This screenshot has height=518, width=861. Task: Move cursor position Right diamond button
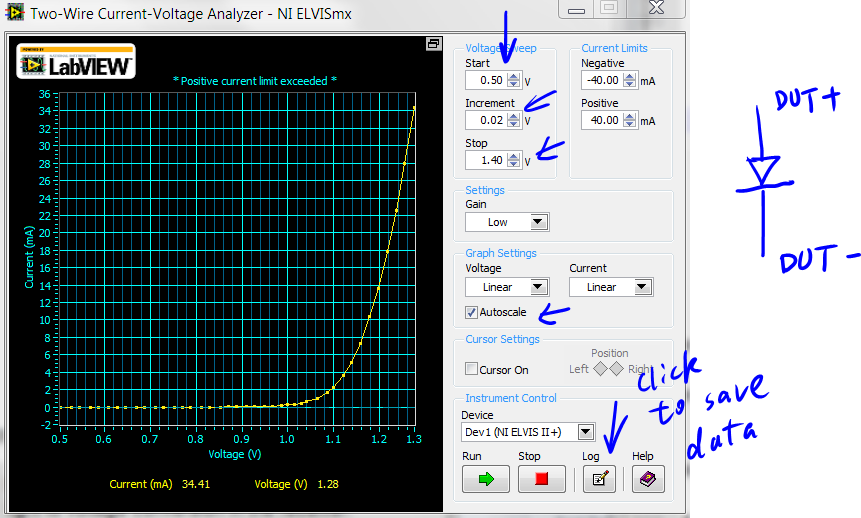point(617,369)
